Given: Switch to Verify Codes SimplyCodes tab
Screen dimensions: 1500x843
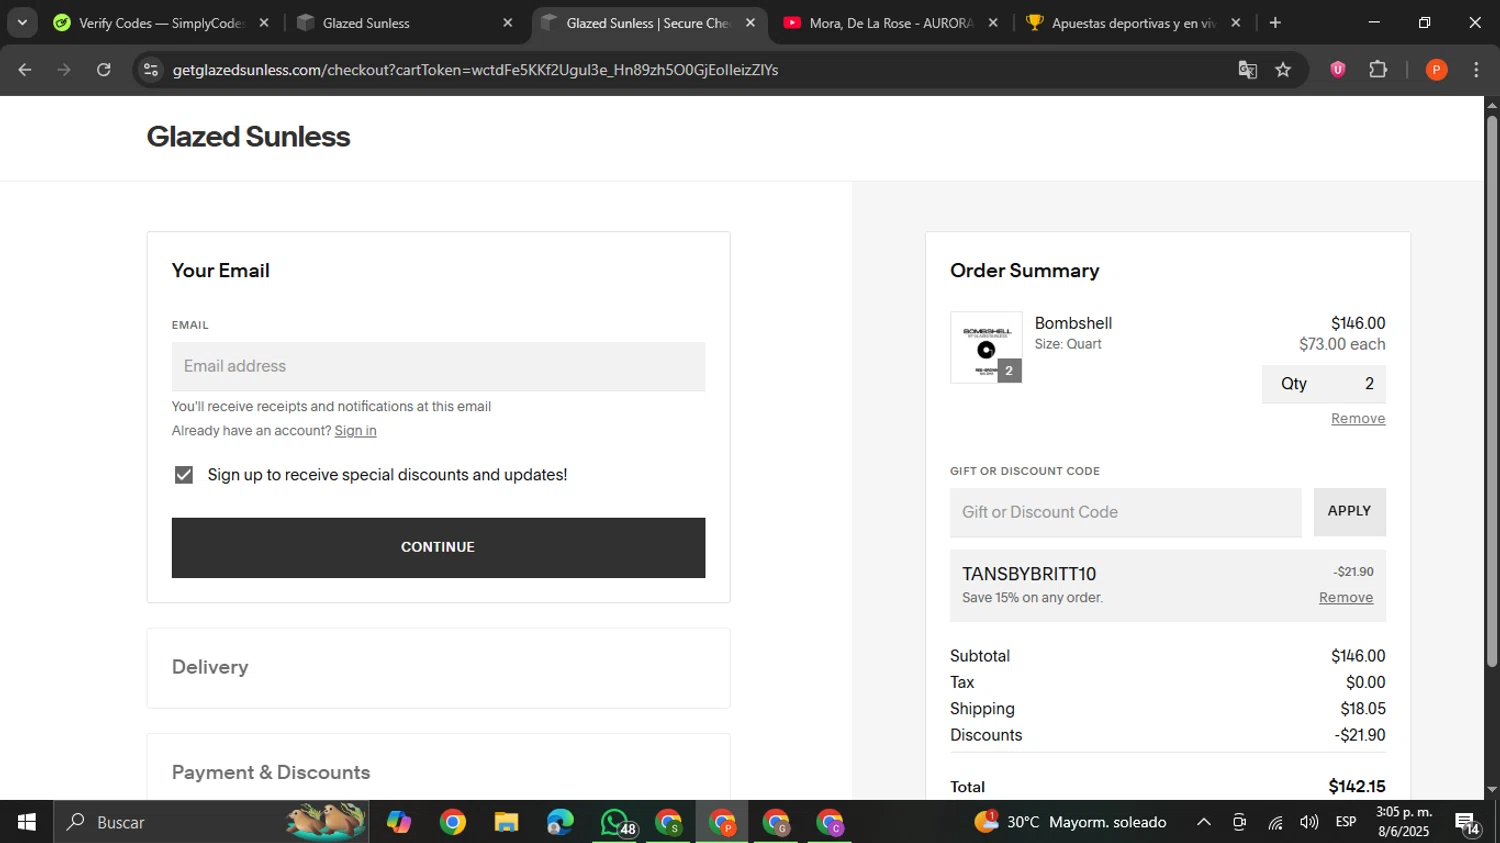Looking at the screenshot, I should (x=162, y=22).
